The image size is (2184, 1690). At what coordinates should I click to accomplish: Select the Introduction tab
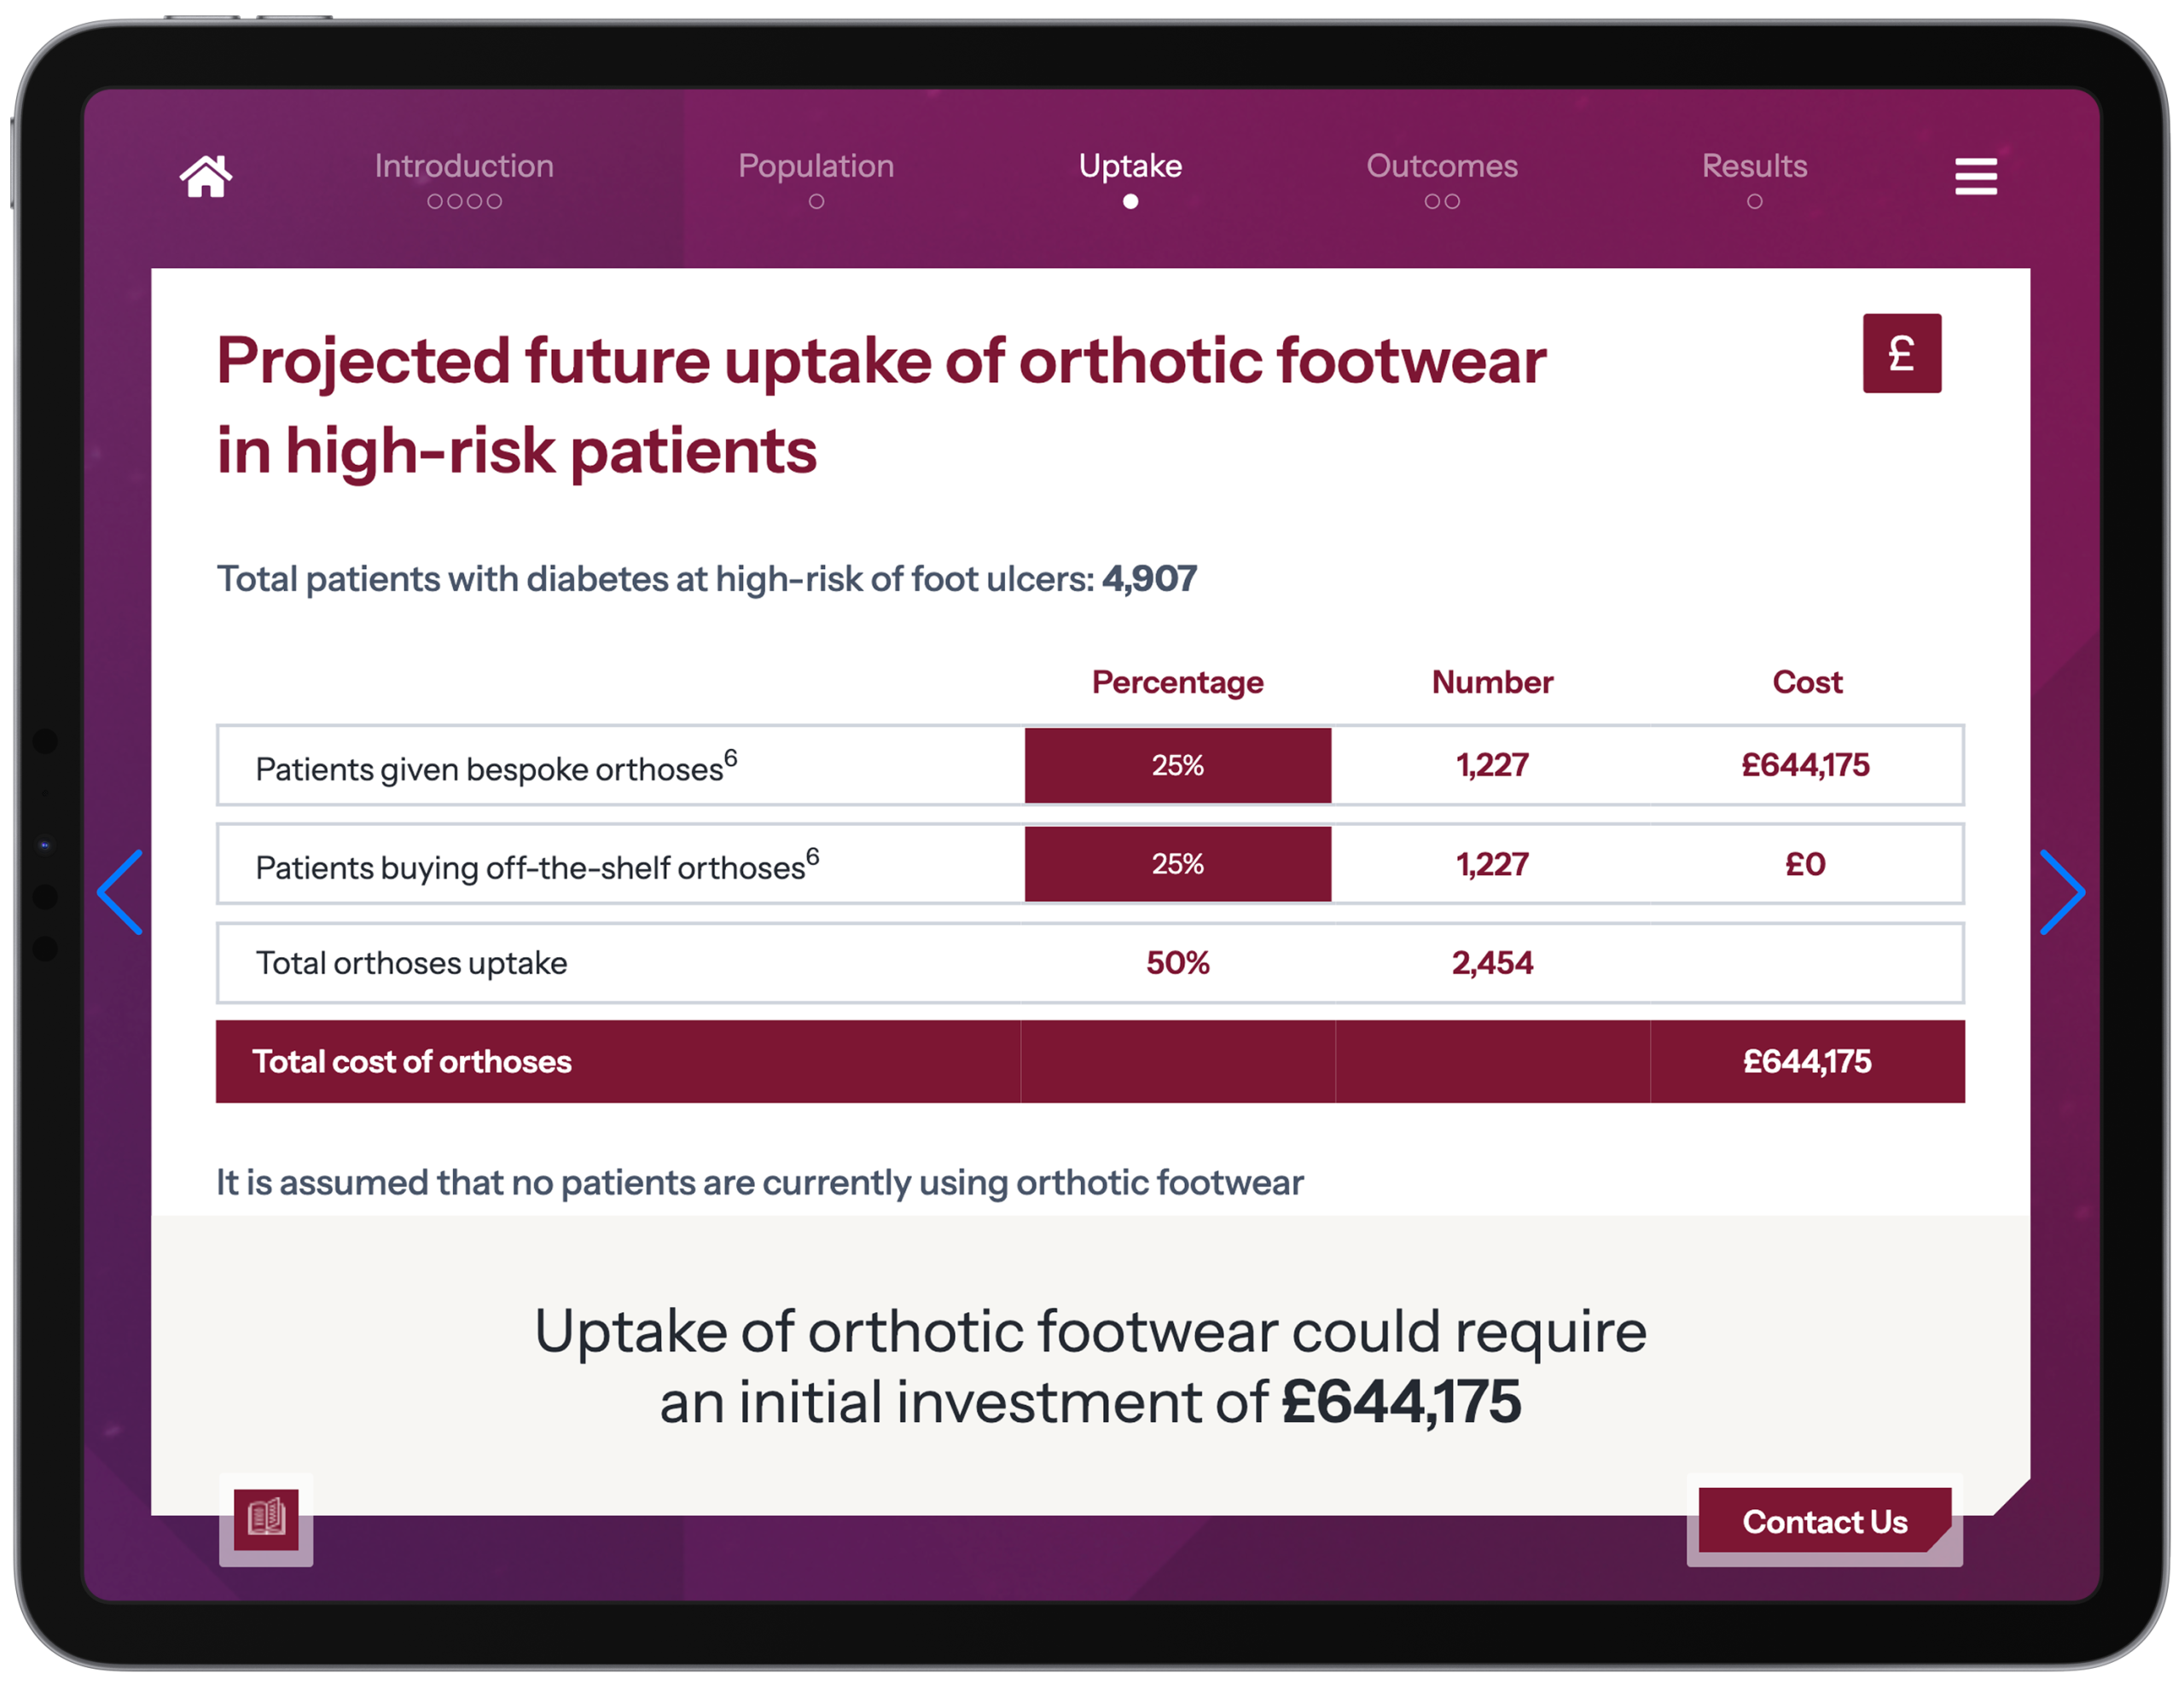click(x=464, y=166)
